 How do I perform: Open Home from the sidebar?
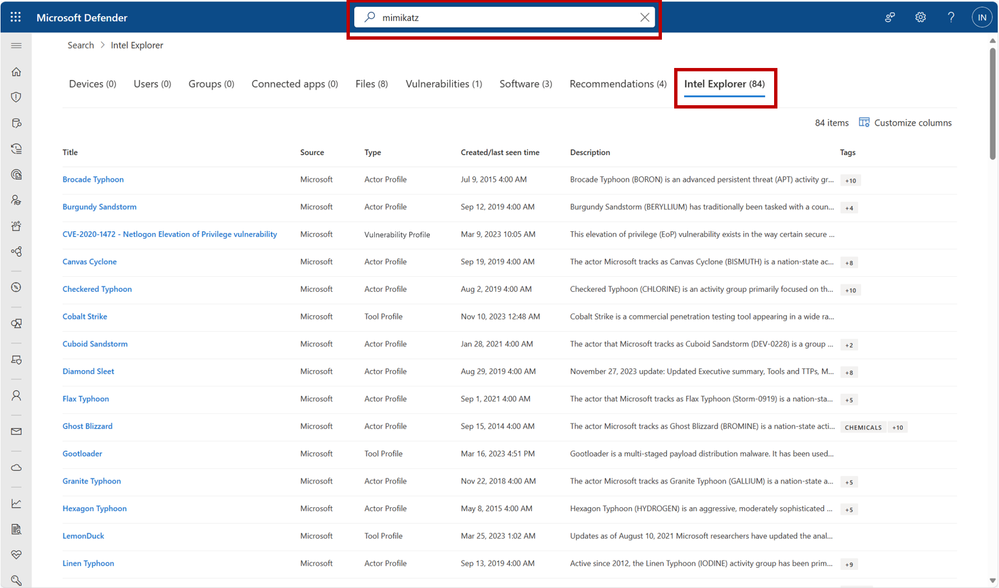tap(16, 72)
